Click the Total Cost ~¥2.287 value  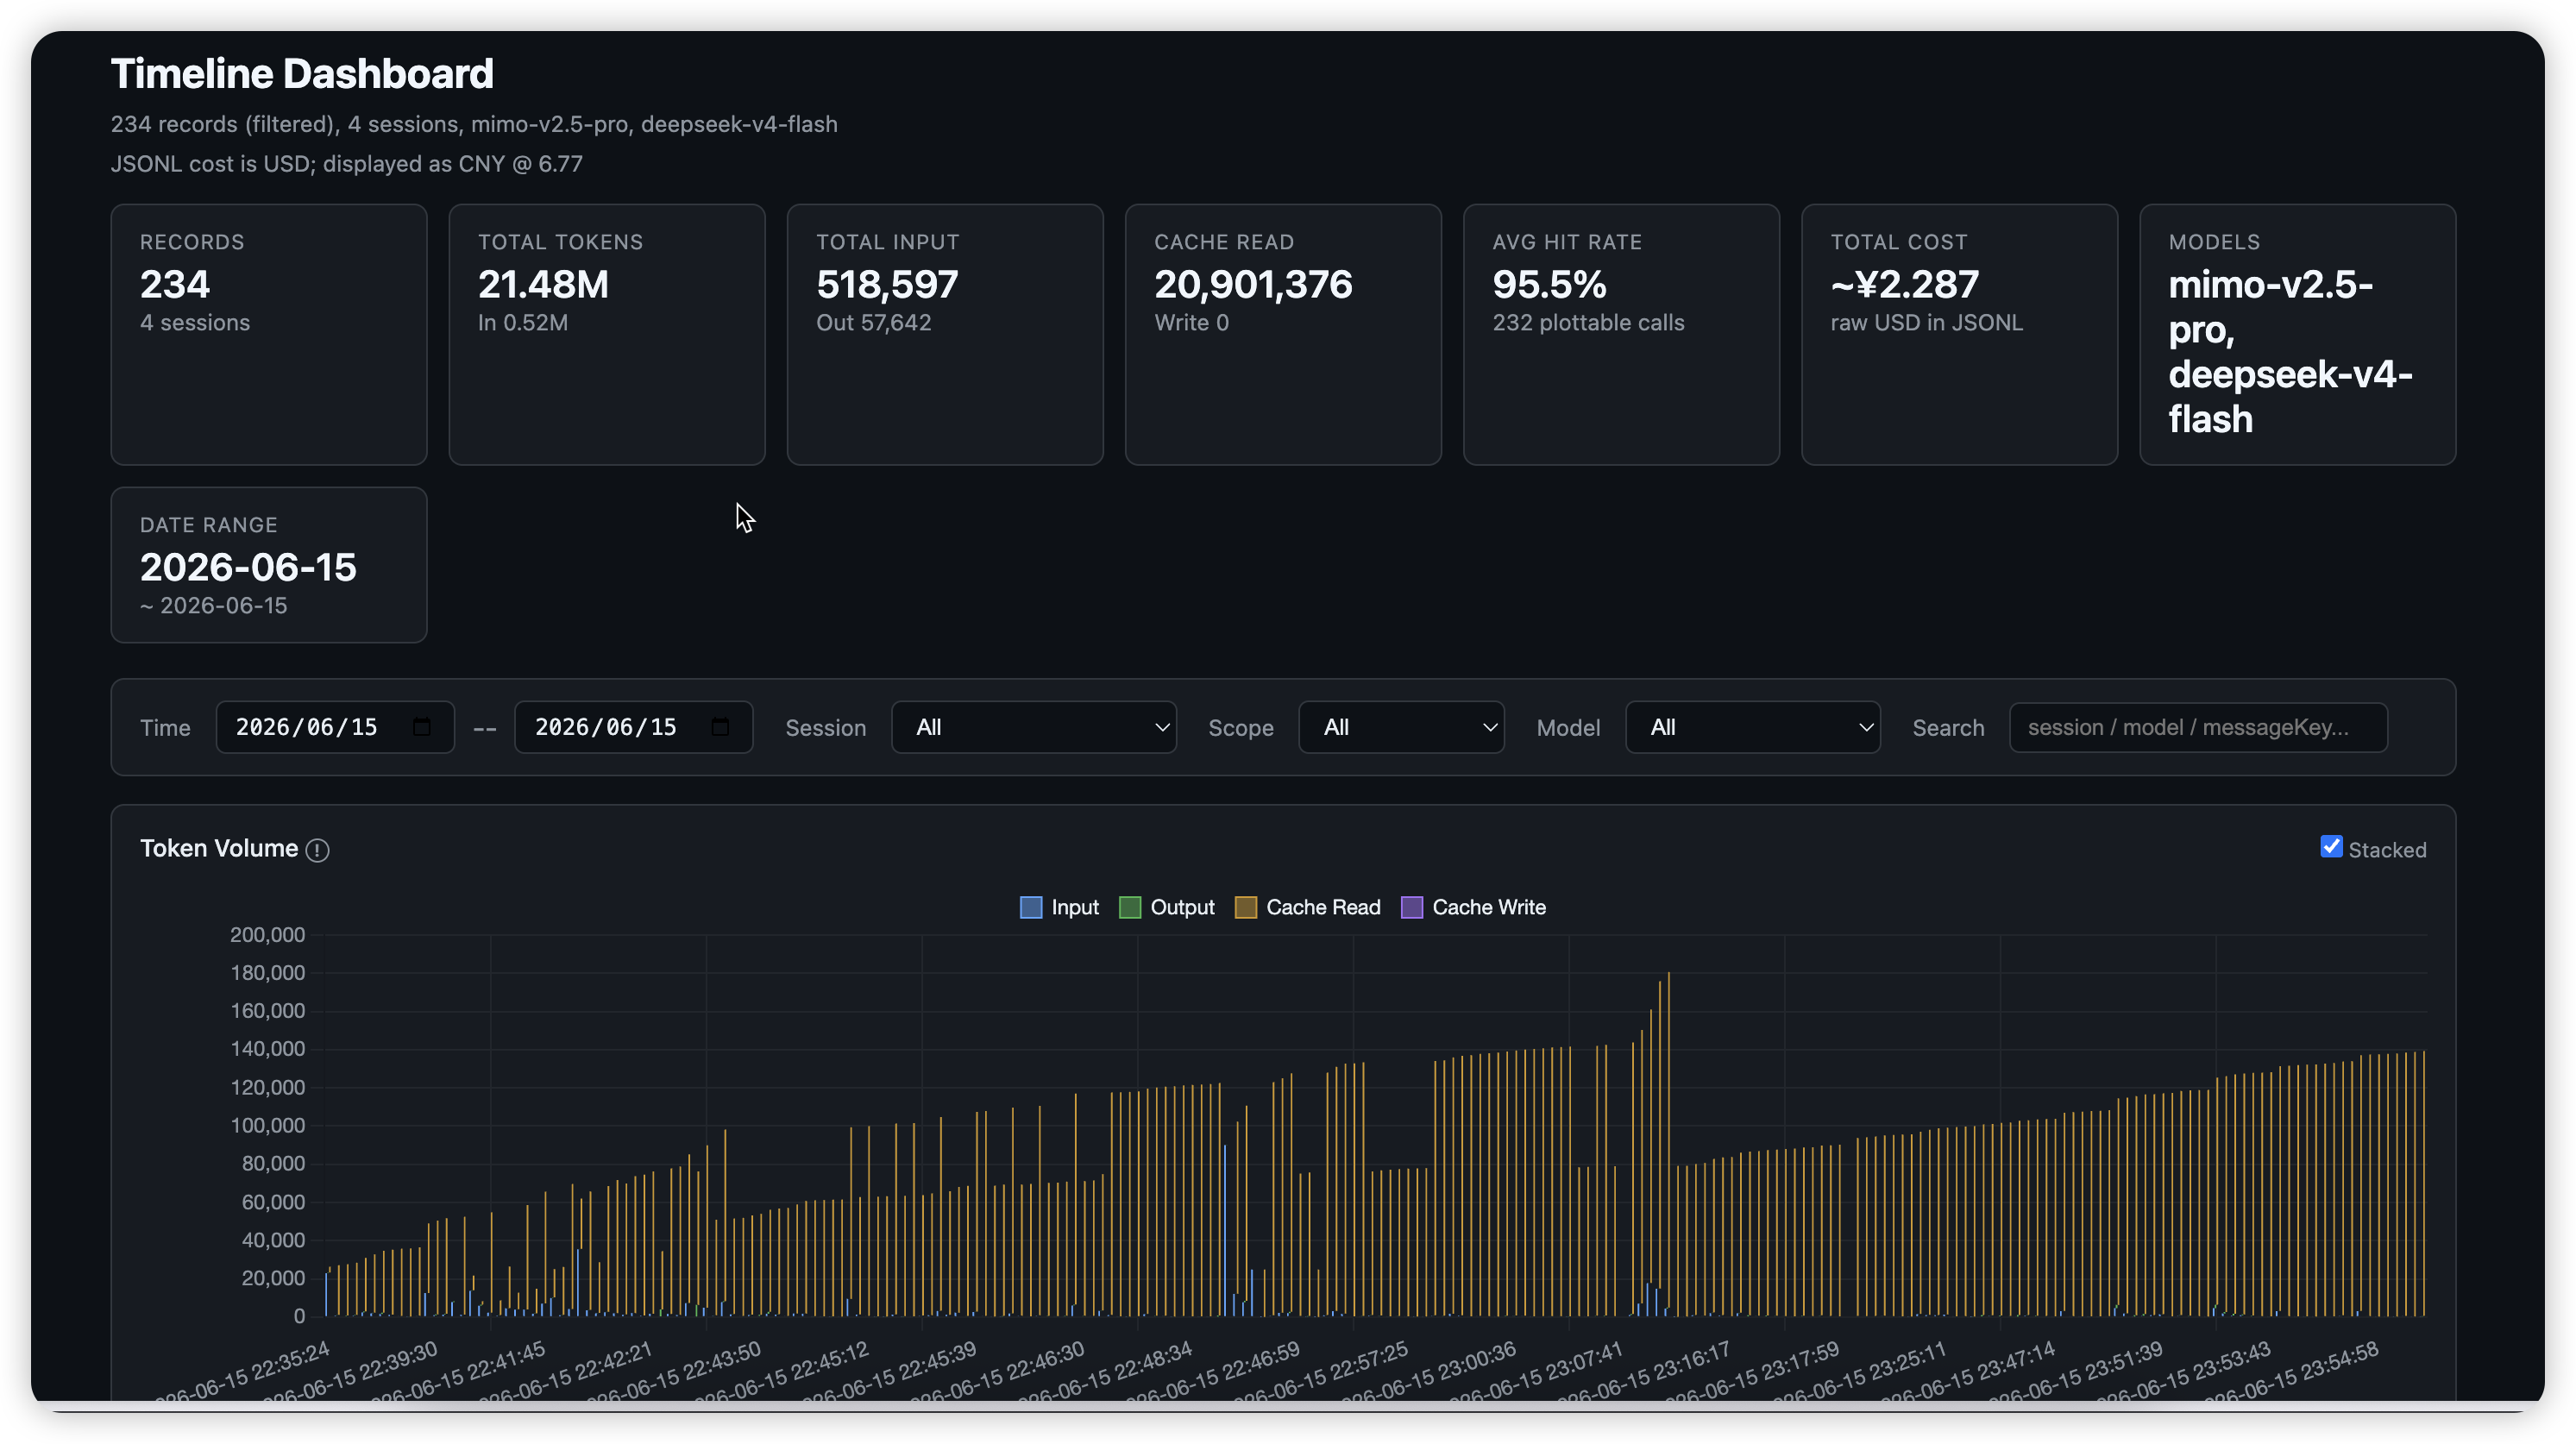click(1904, 285)
